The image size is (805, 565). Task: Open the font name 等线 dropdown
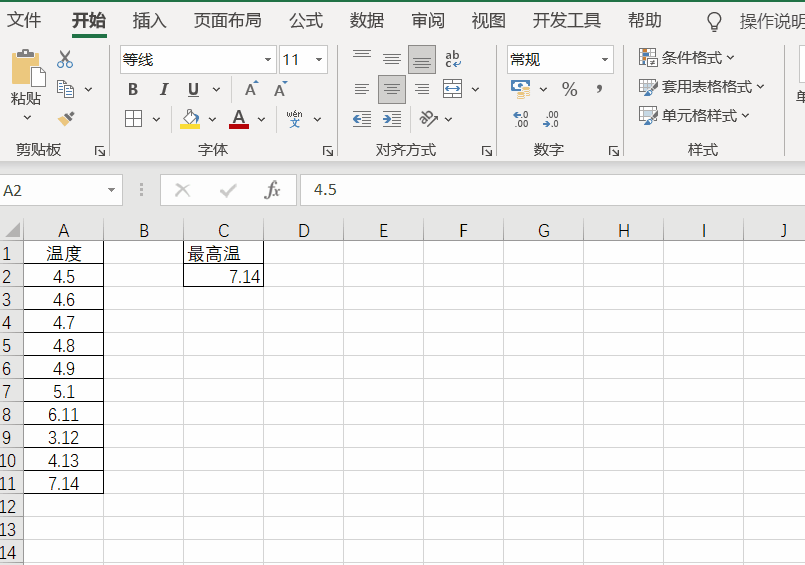click(267, 60)
